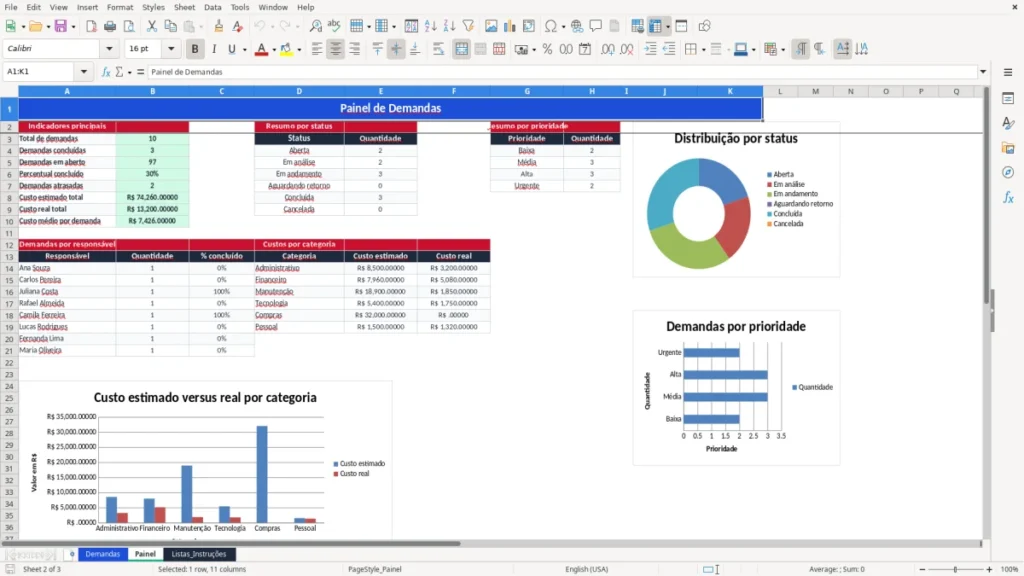Click Clear Direct Formatting icon
The image size is (1024, 576).
pyautogui.click(x=237, y=26)
